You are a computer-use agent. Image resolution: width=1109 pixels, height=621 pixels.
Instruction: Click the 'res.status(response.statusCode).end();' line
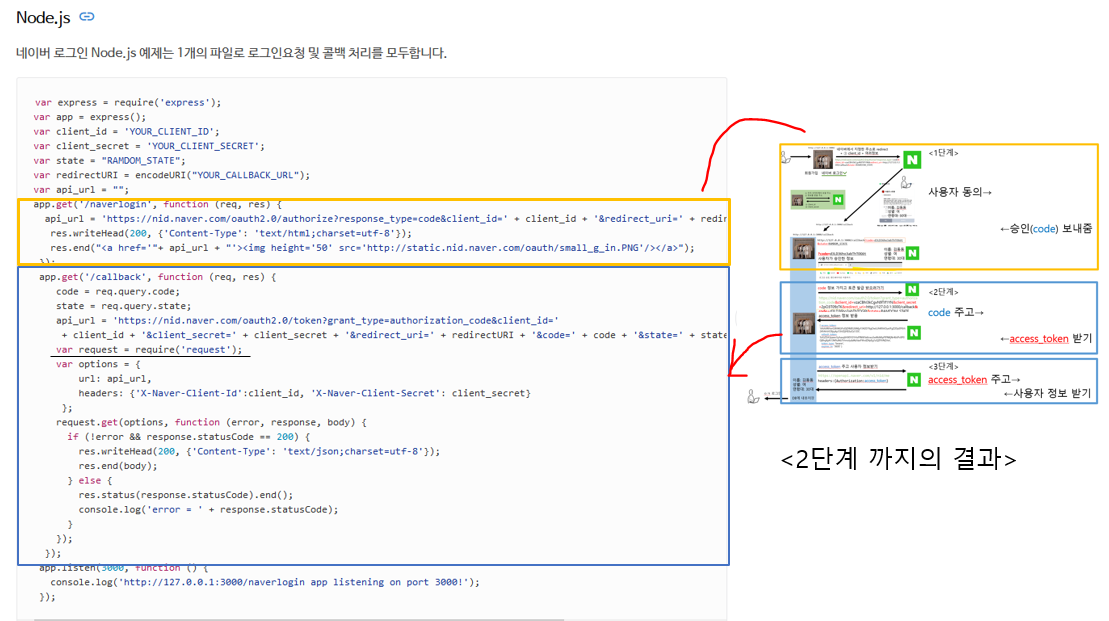(x=185, y=495)
